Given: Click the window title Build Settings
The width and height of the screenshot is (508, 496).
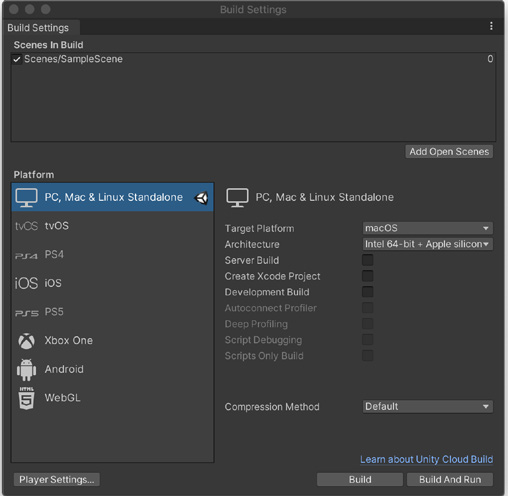Looking at the screenshot, I should [x=253, y=10].
